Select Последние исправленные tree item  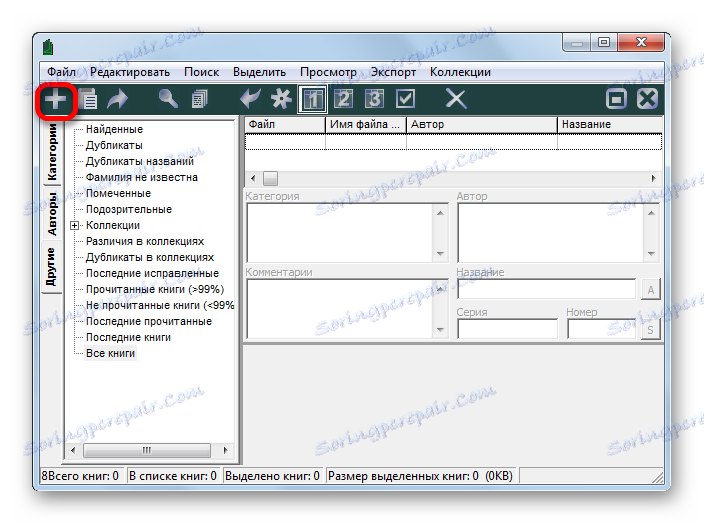coord(152,273)
